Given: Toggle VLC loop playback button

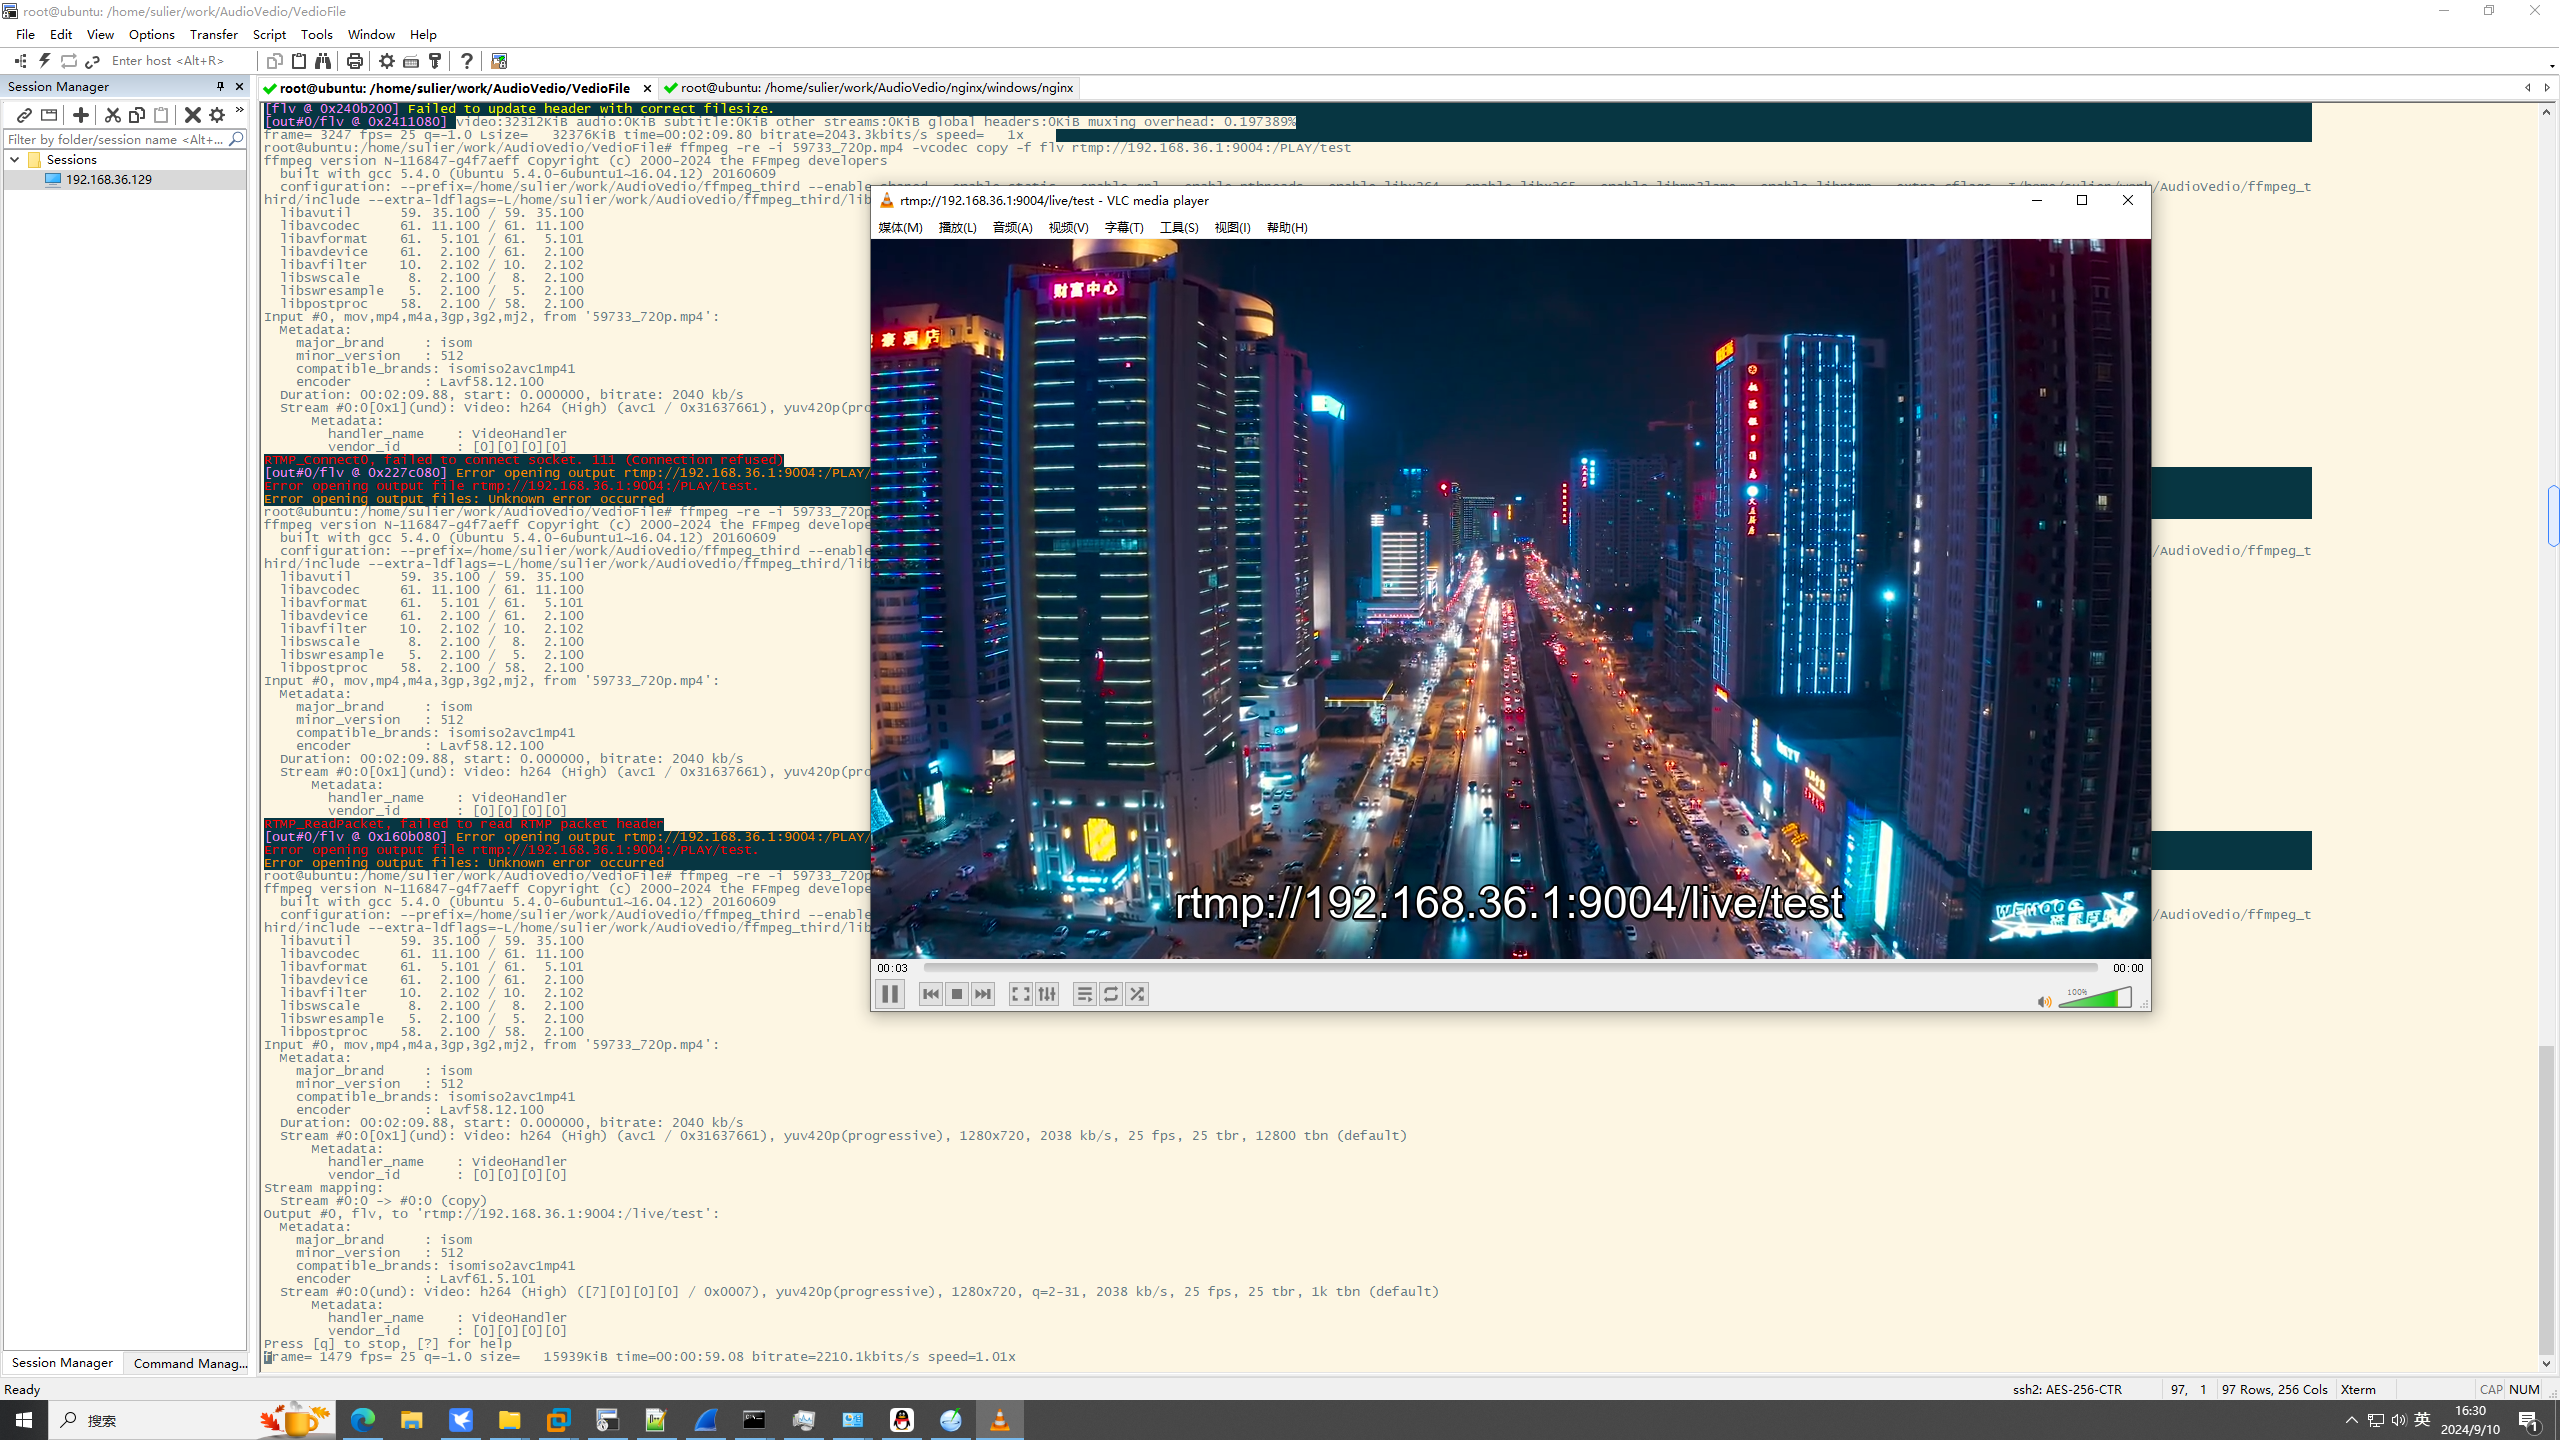Looking at the screenshot, I should point(1111,994).
